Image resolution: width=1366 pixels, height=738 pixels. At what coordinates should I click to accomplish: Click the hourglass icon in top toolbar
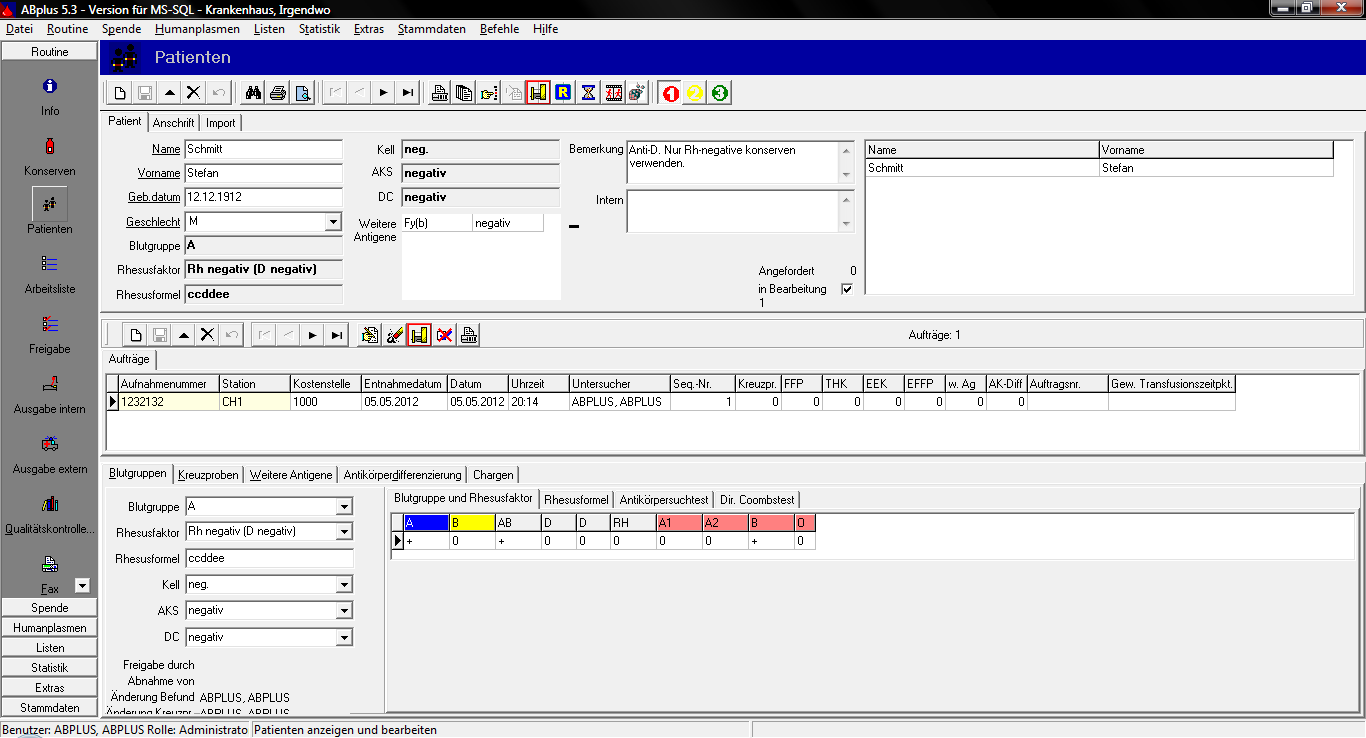point(588,93)
